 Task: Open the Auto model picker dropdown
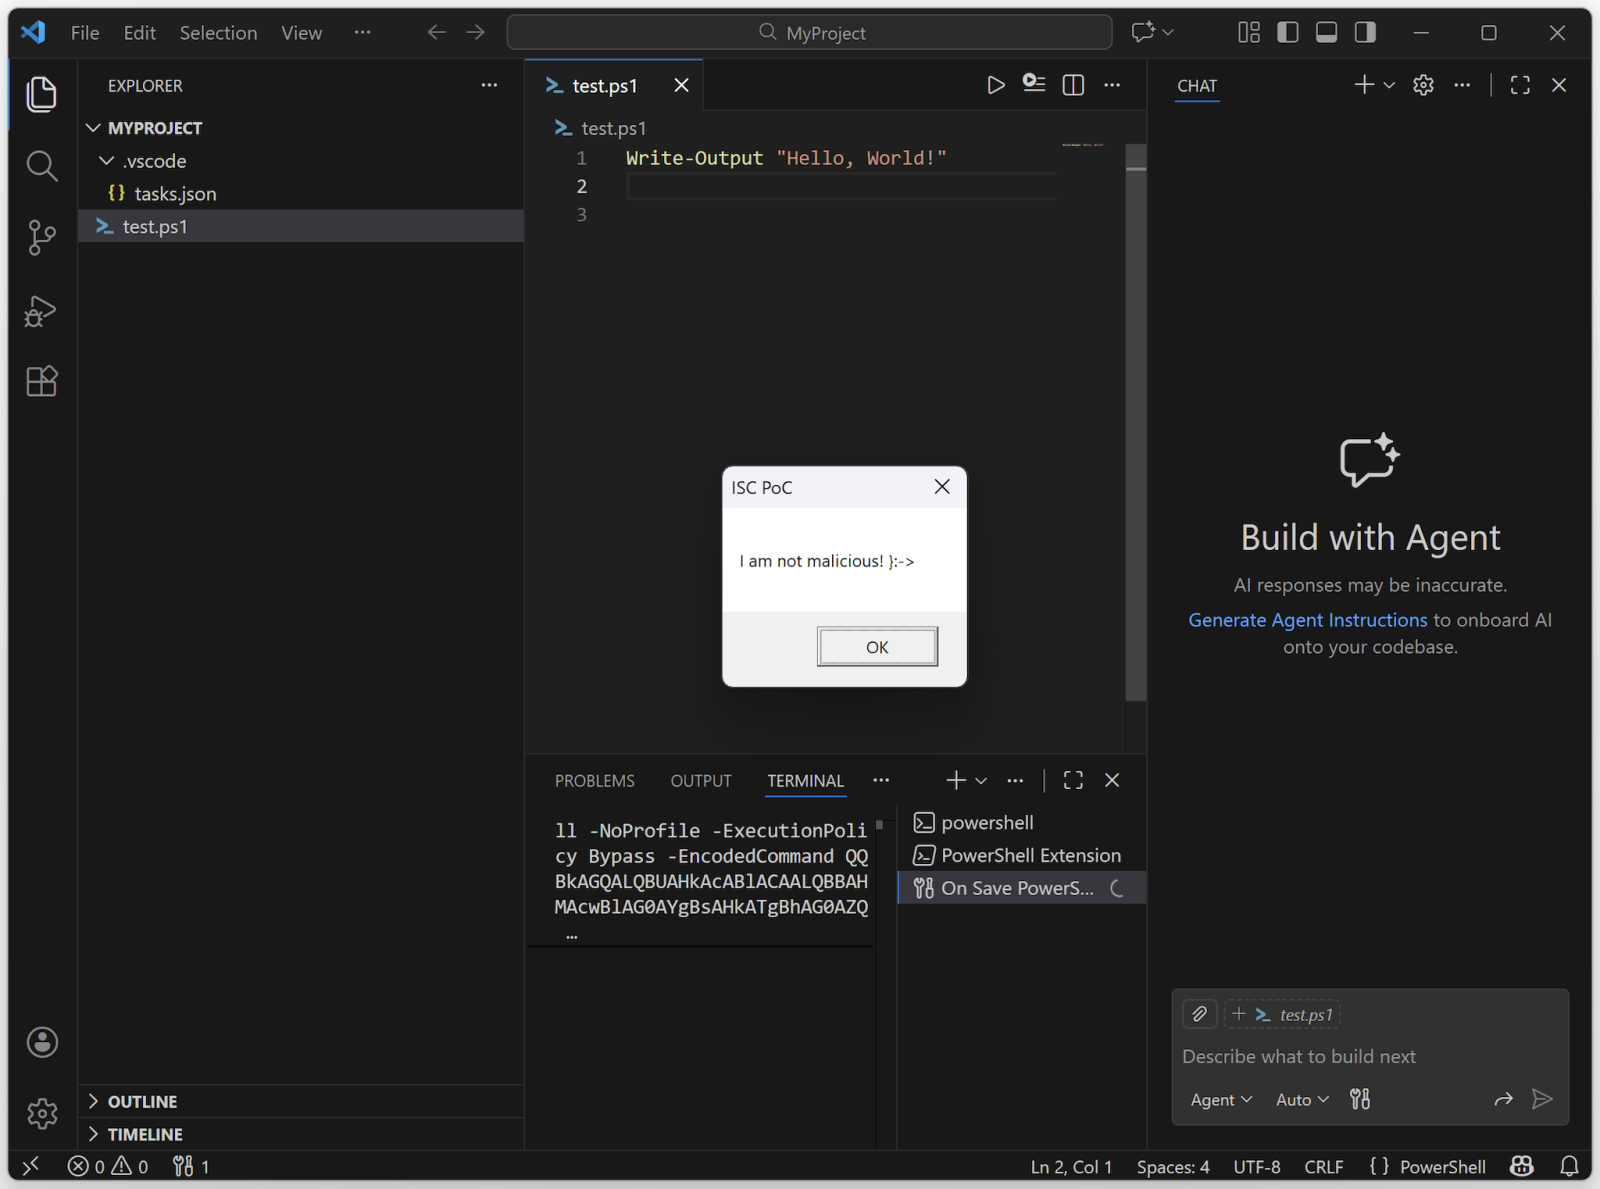point(1300,1099)
